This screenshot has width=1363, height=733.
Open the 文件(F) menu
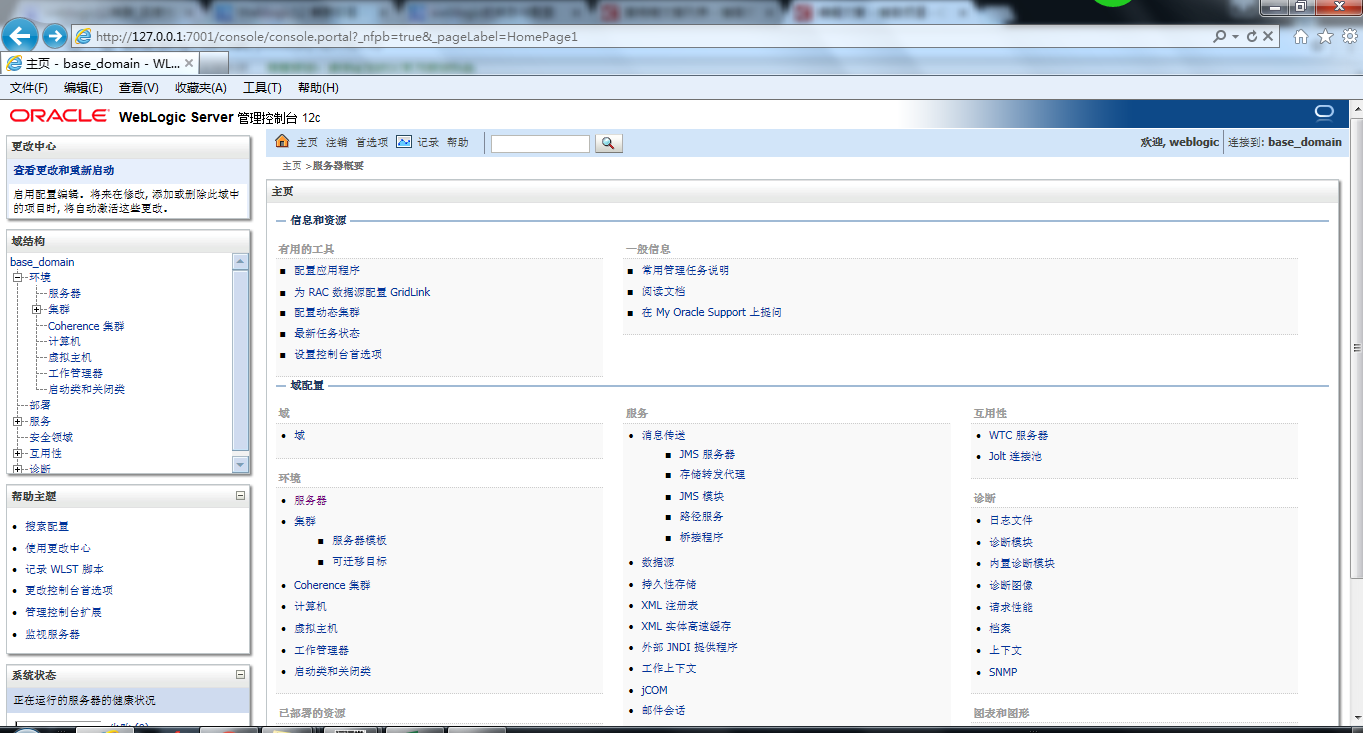[28, 88]
